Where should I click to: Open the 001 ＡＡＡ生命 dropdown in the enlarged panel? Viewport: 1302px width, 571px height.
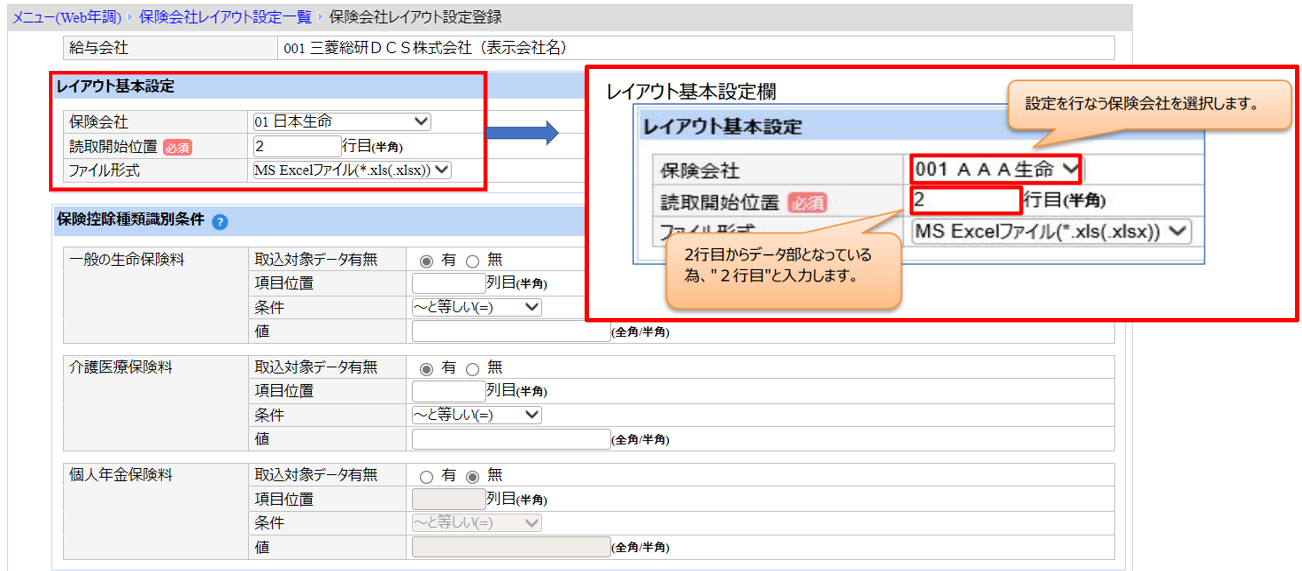pos(997,169)
